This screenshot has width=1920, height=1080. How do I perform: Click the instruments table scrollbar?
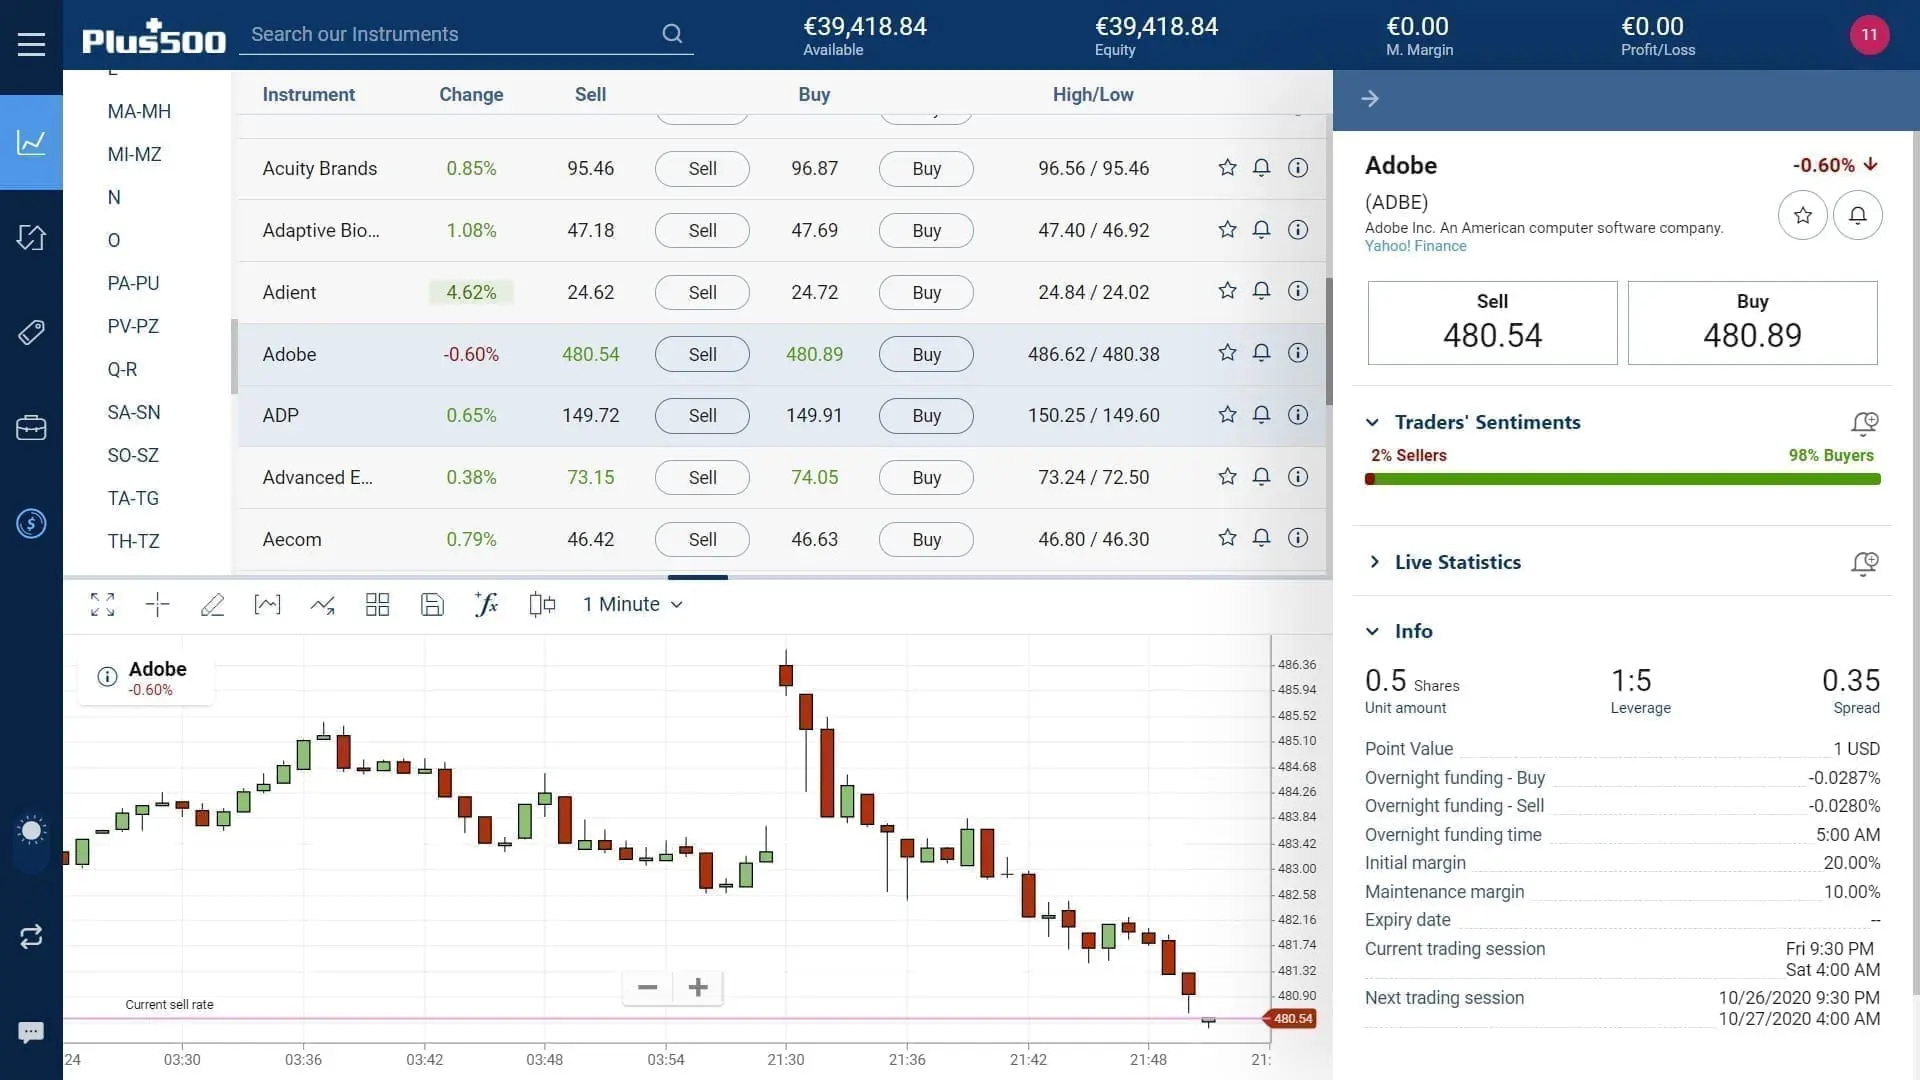tap(1329, 341)
